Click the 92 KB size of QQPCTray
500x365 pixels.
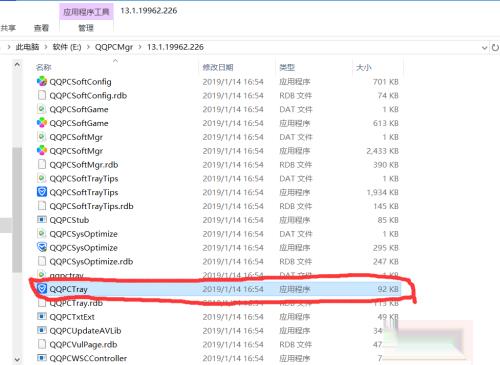pos(388,289)
